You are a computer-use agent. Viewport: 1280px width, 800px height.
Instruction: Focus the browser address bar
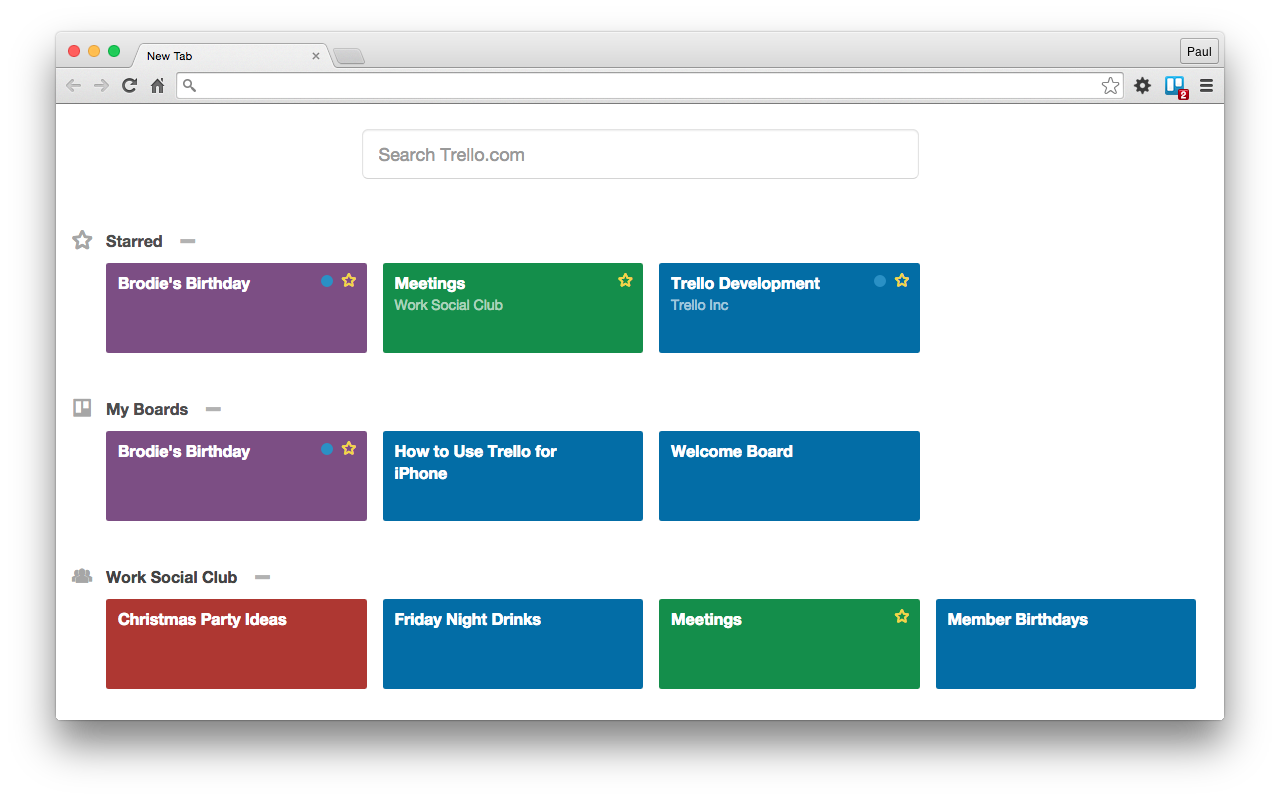650,86
